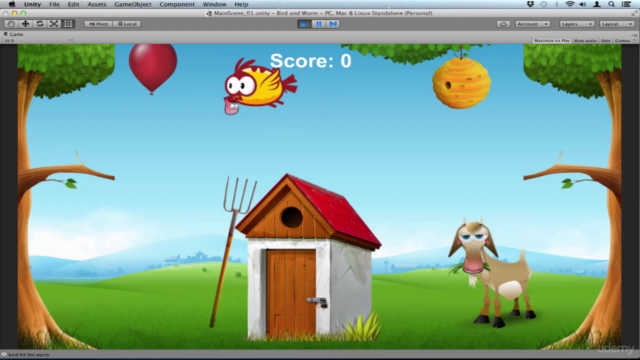Image resolution: width=640 pixels, height=360 pixels.
Task: Open the GameObject menu
Action: (133, 4)
